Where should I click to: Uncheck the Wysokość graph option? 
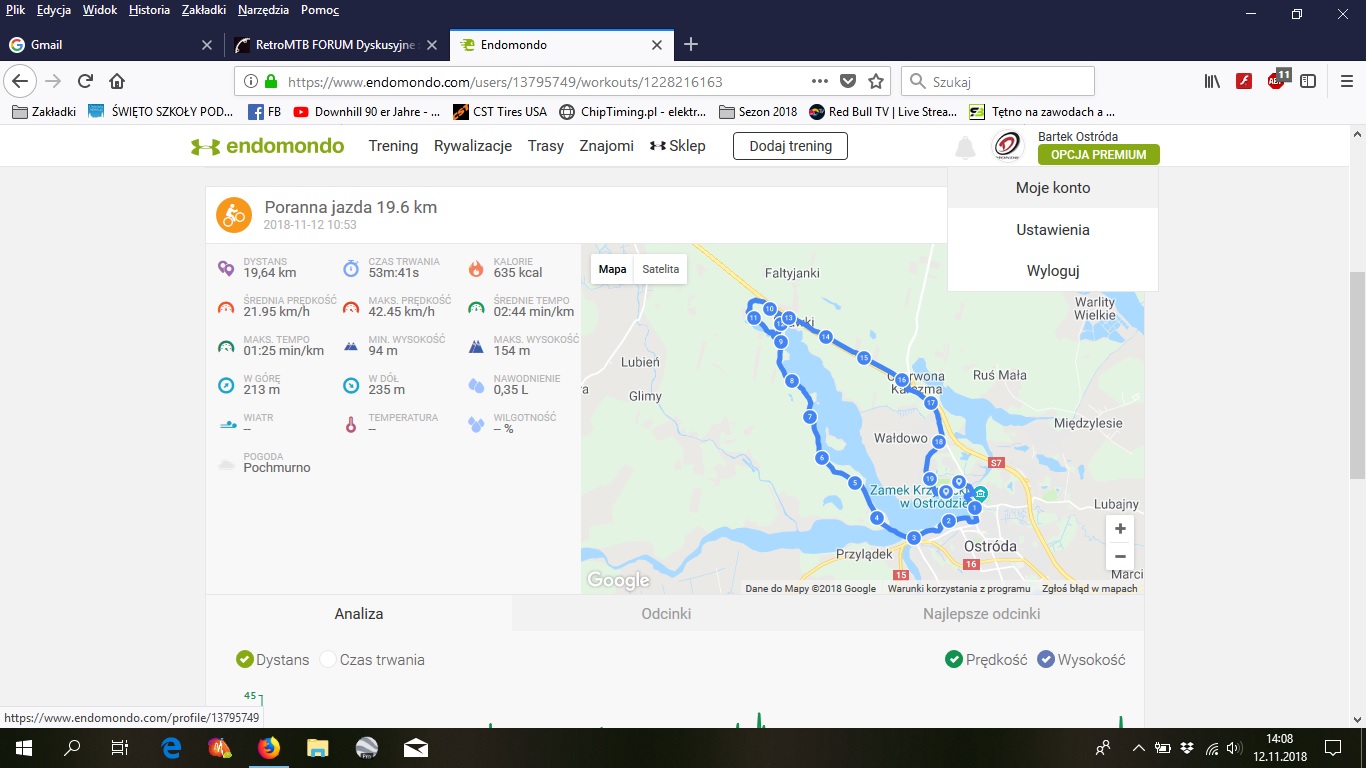click(1046, 660)
